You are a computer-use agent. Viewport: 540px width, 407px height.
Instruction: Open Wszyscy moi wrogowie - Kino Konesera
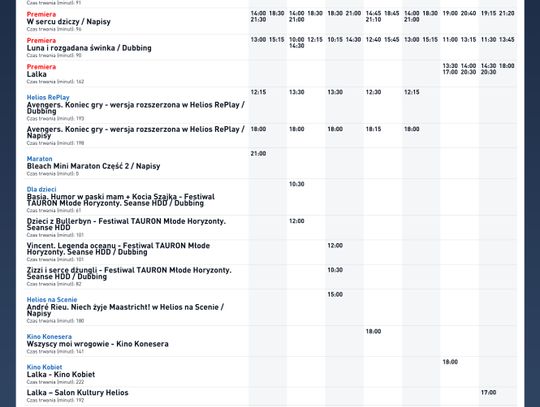(x=97, y=344)
